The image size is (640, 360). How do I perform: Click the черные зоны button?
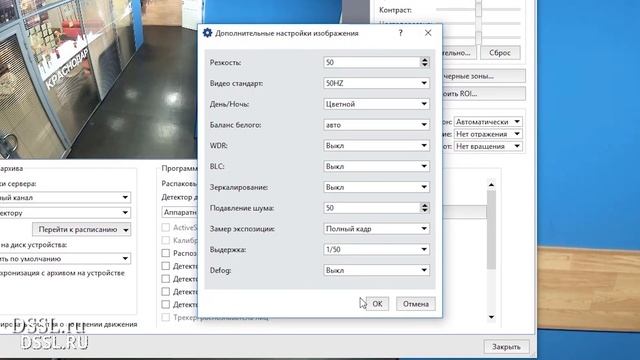(x=484, y=76)
